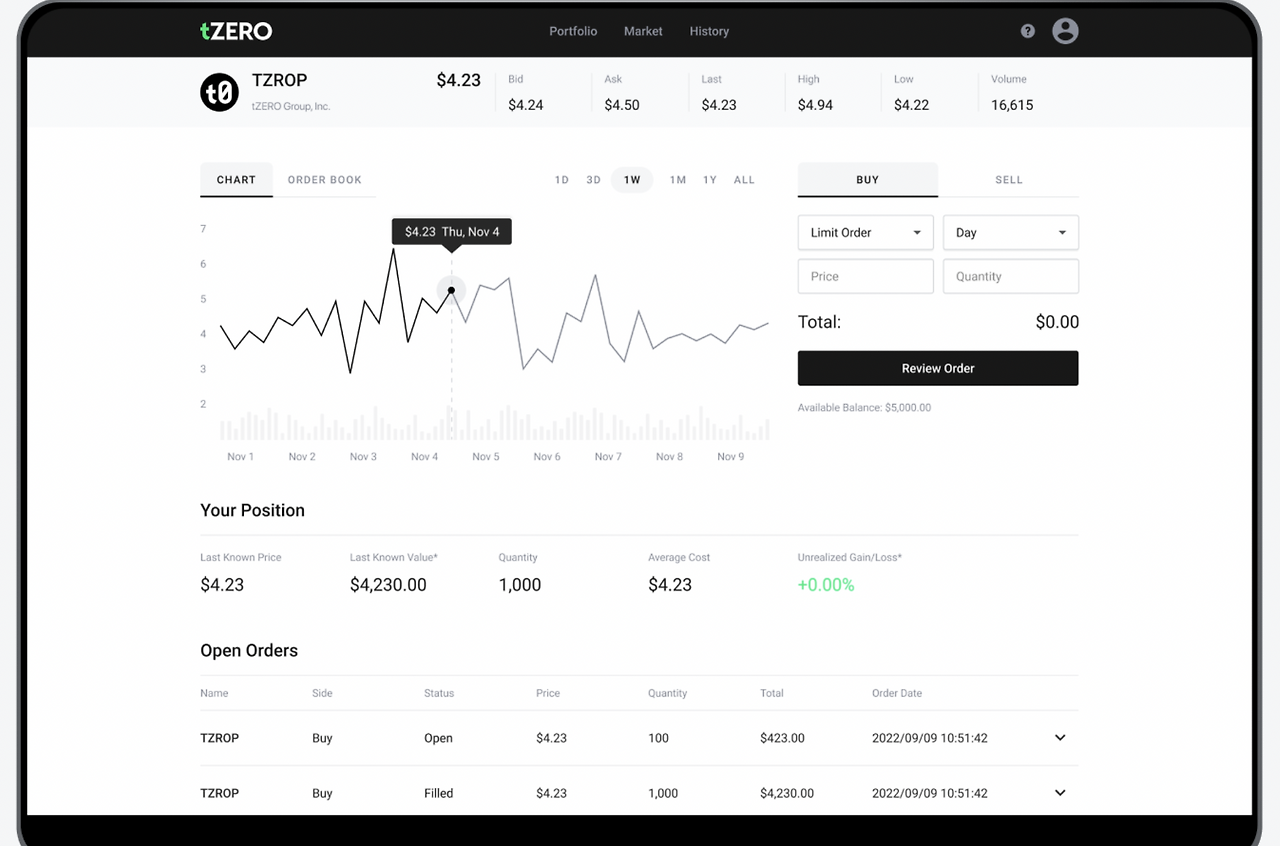Click the position Quantity 1,000 value
The width and height of the screenshot is (1280, 846).
click(520, 585)
